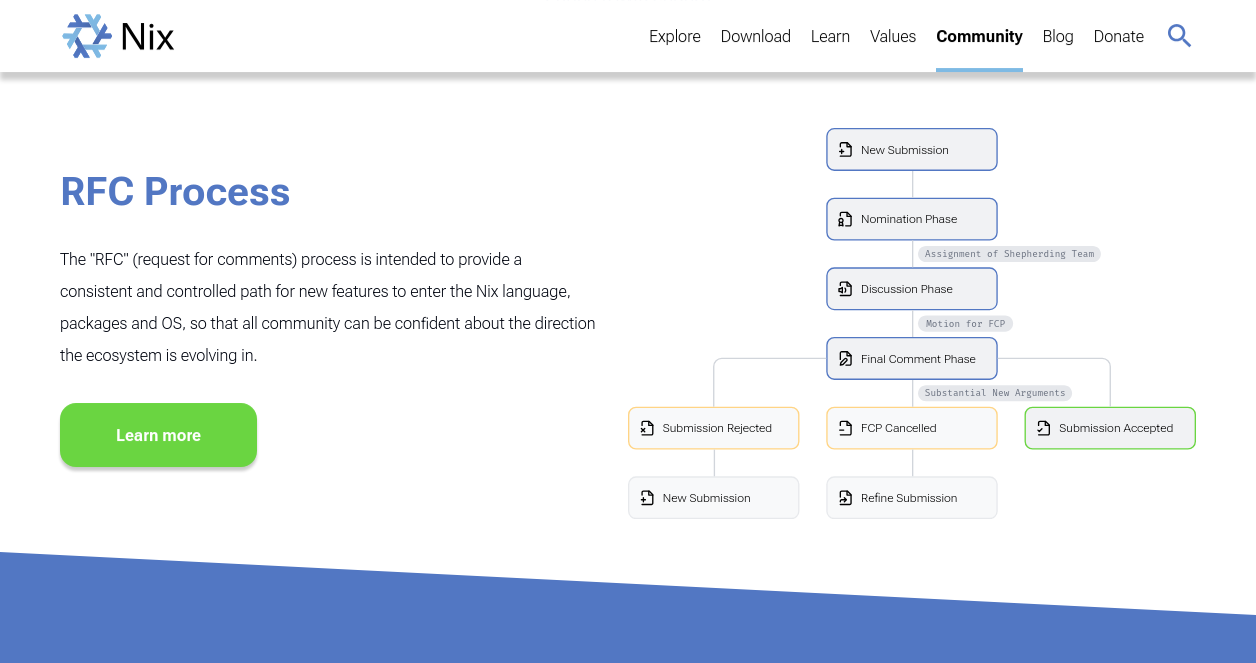The image size is (1256, 663).
Task: Click the Refine Submission document icon
Action: pyautogui.click(x=845, y=497)
